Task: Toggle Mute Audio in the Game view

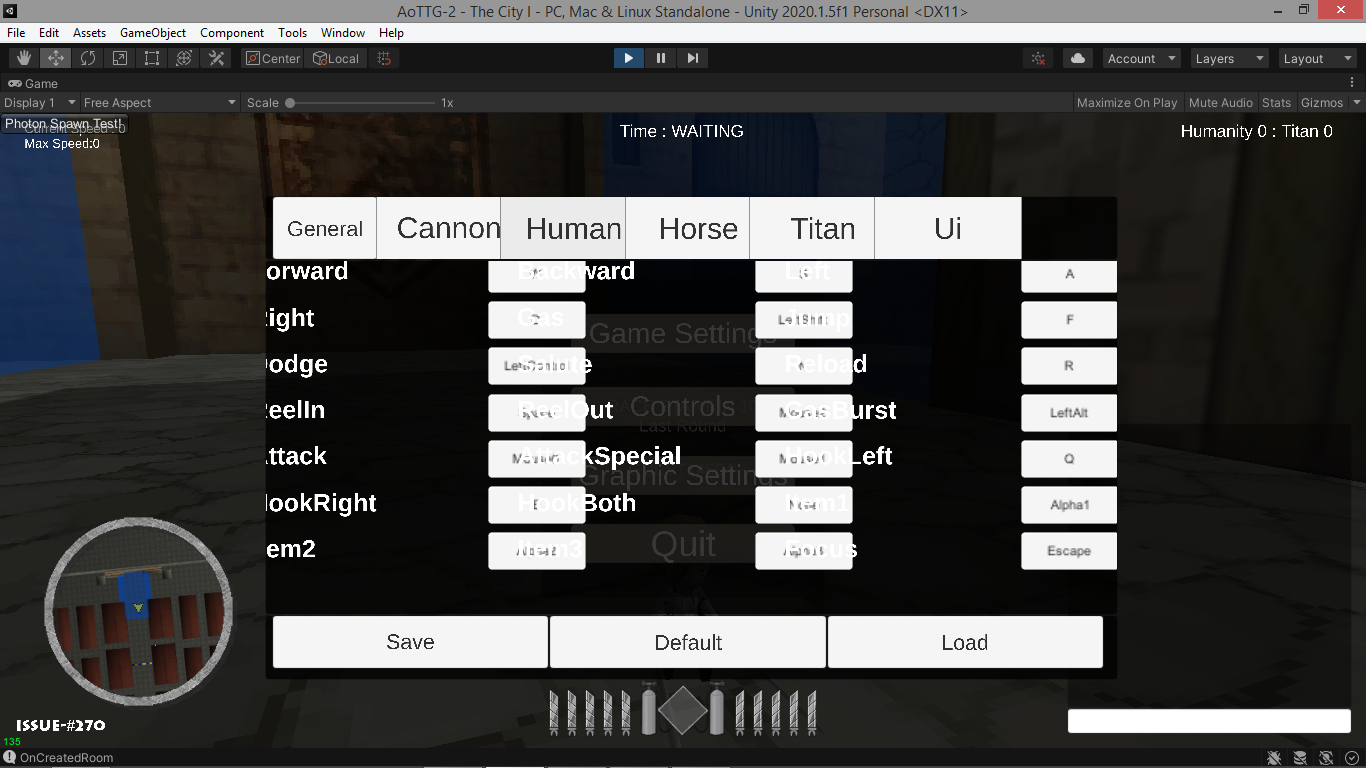Action: click(x=1220, y=102)
